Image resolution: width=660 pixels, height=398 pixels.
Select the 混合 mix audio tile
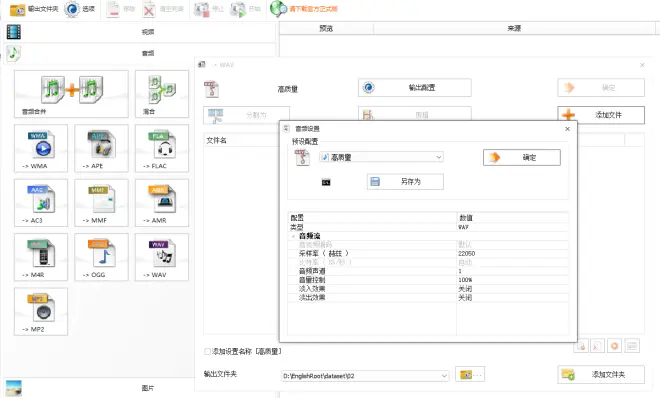point(162,94)
